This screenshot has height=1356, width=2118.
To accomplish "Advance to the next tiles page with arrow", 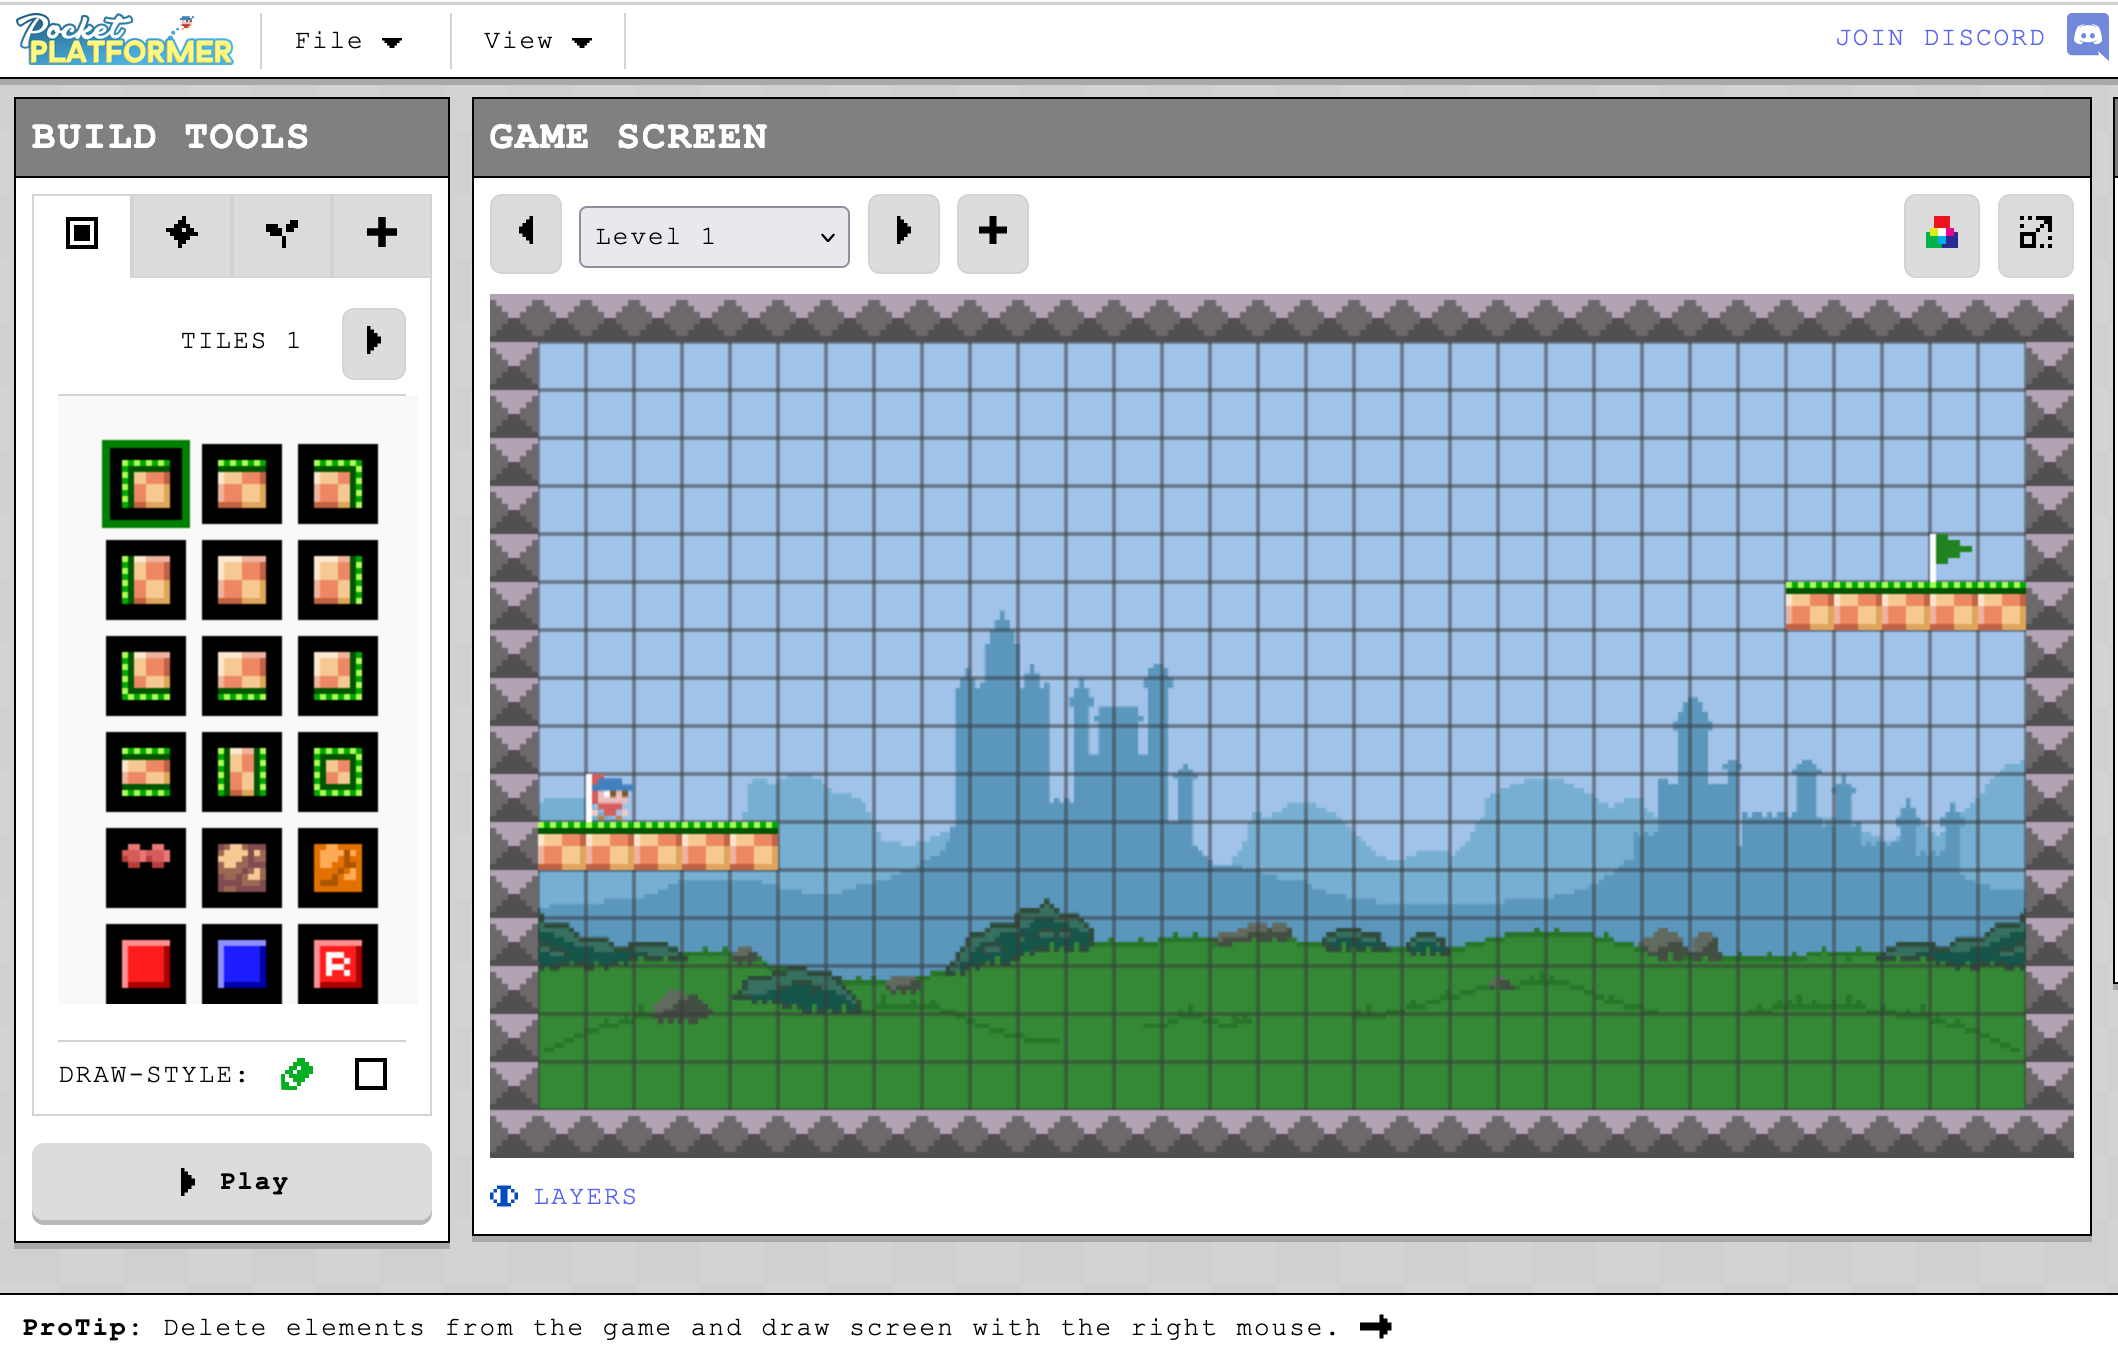I will coord(373,342).
